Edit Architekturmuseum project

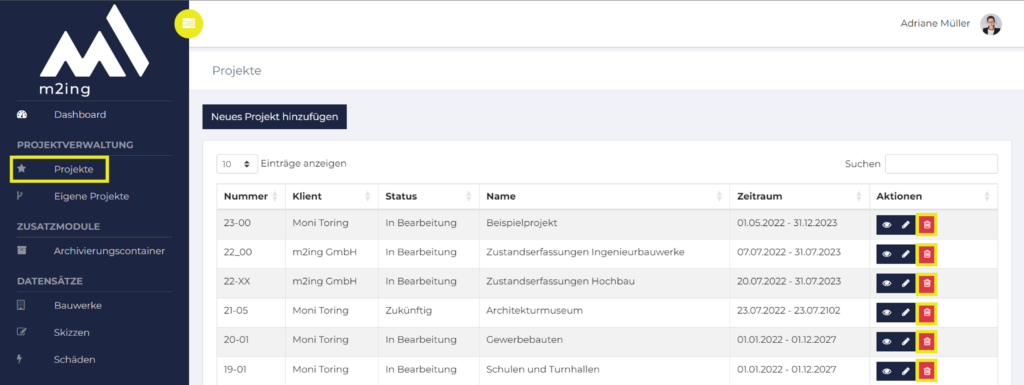(905, 313)
